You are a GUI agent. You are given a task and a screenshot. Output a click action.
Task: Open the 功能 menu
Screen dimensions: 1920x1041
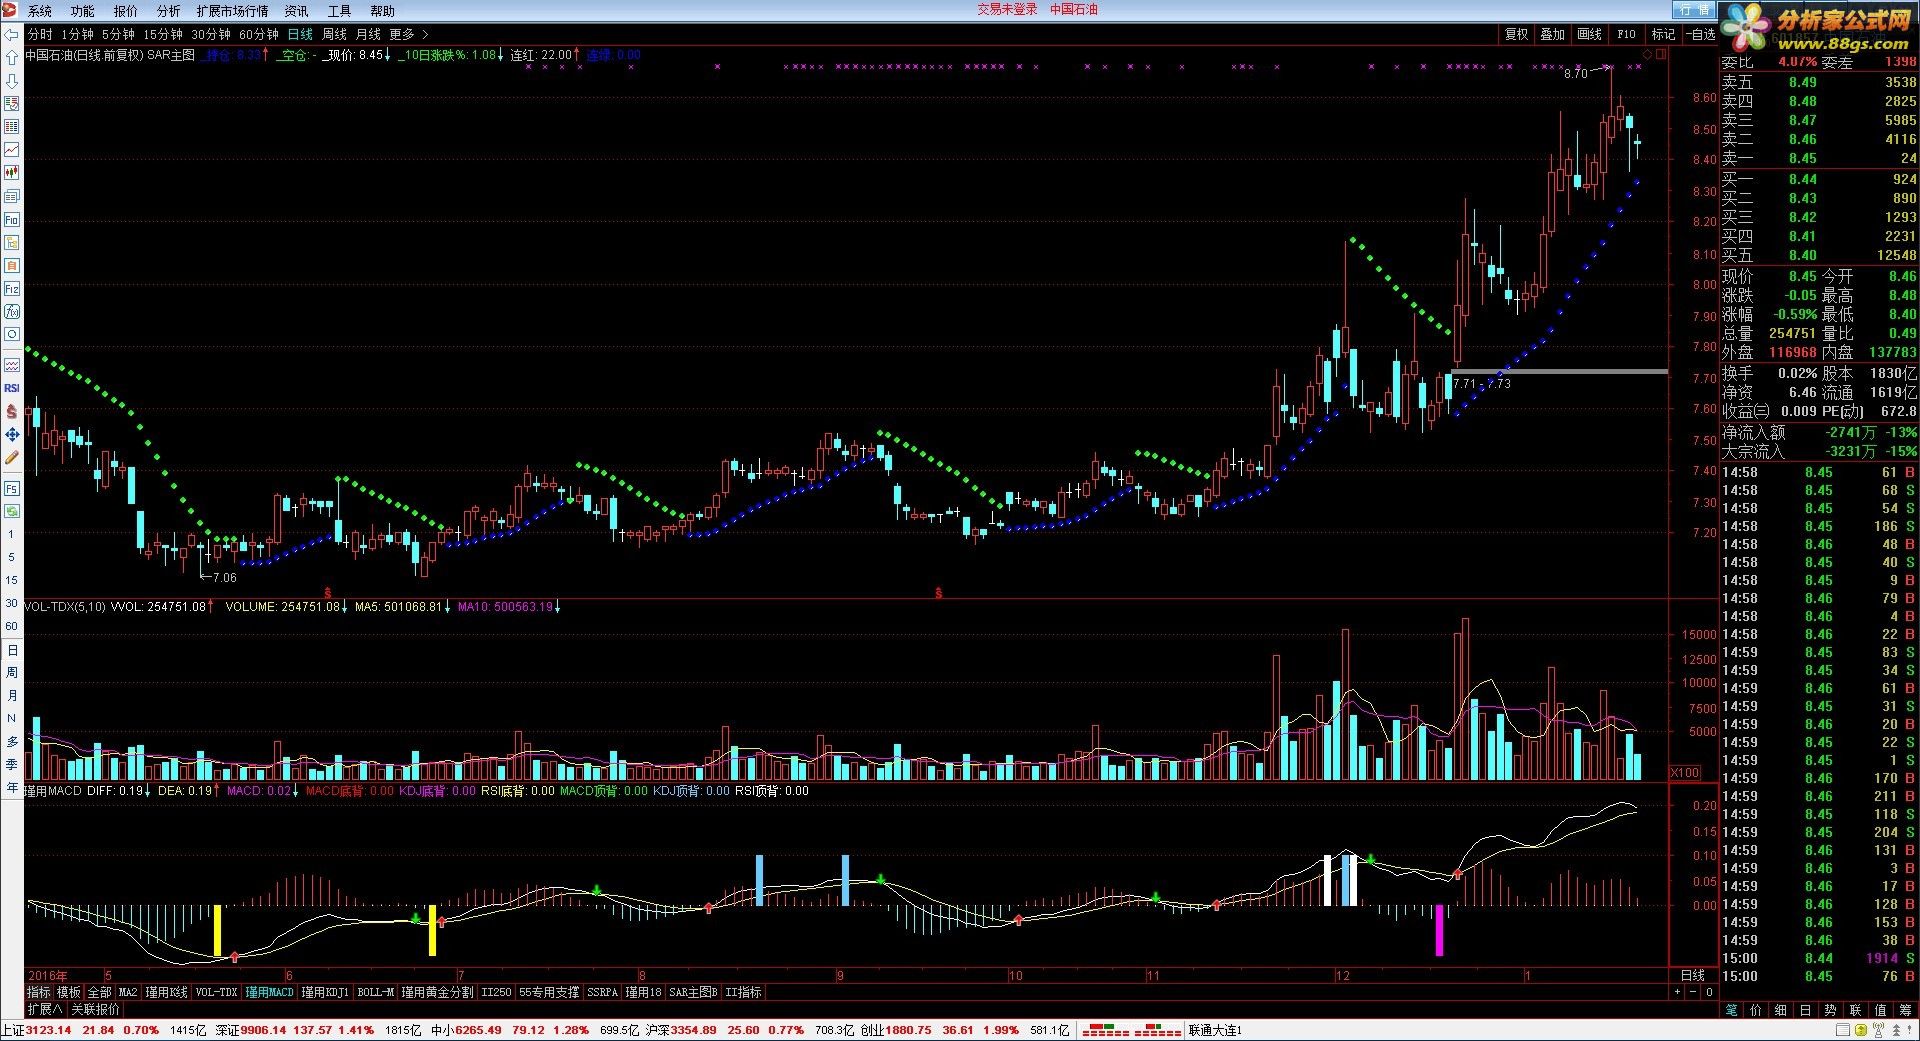(83, 11)
